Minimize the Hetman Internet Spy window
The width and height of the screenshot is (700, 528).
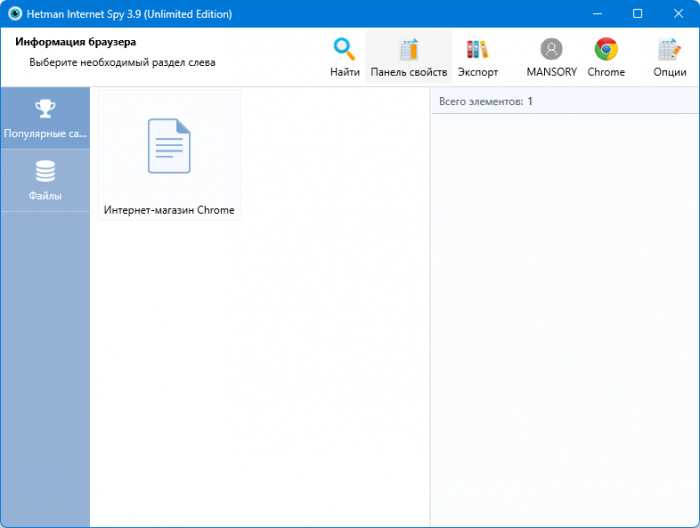(597, 14)
